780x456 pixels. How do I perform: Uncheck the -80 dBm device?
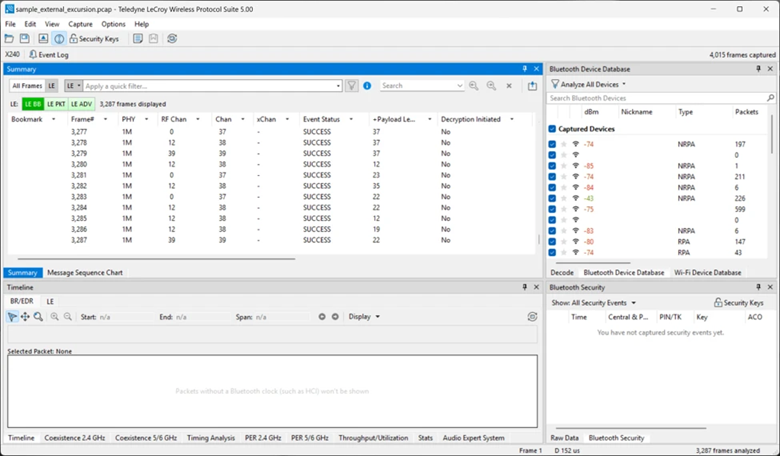point(552,242)
